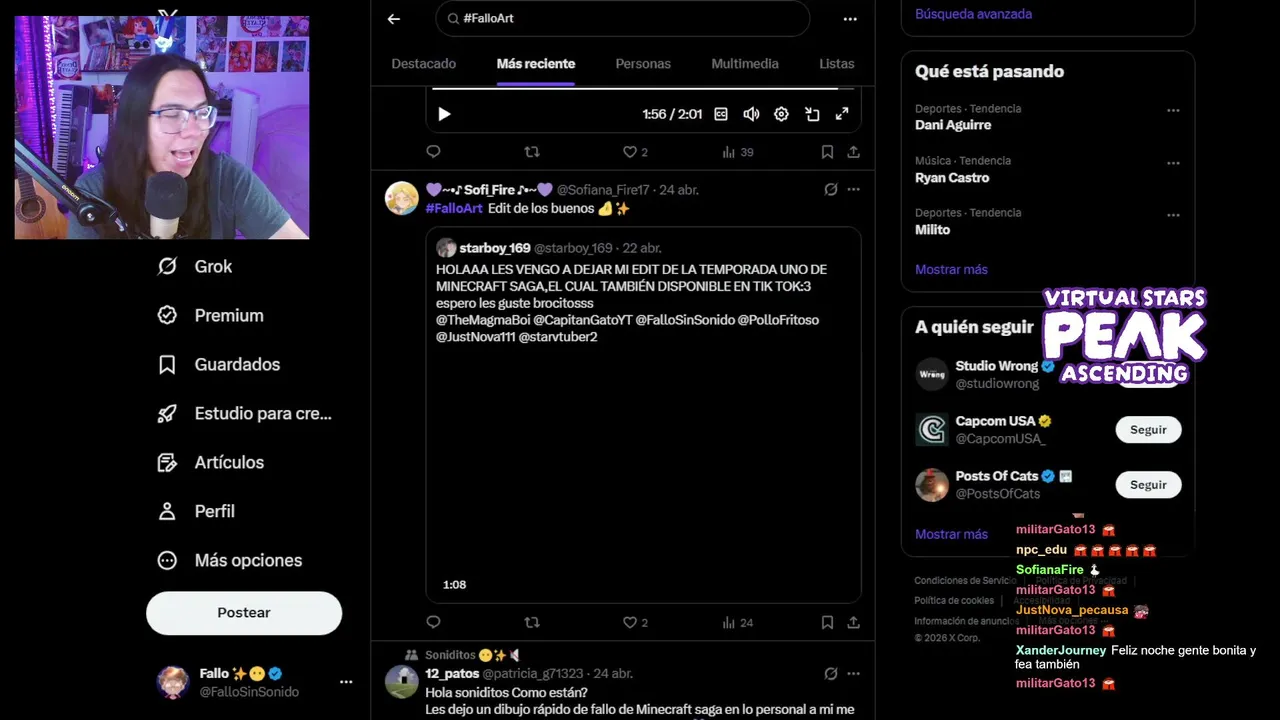Screen dimensions: 1280x720
Task: Open more menu on 12_patos post
Action: (x=853, y=673)
